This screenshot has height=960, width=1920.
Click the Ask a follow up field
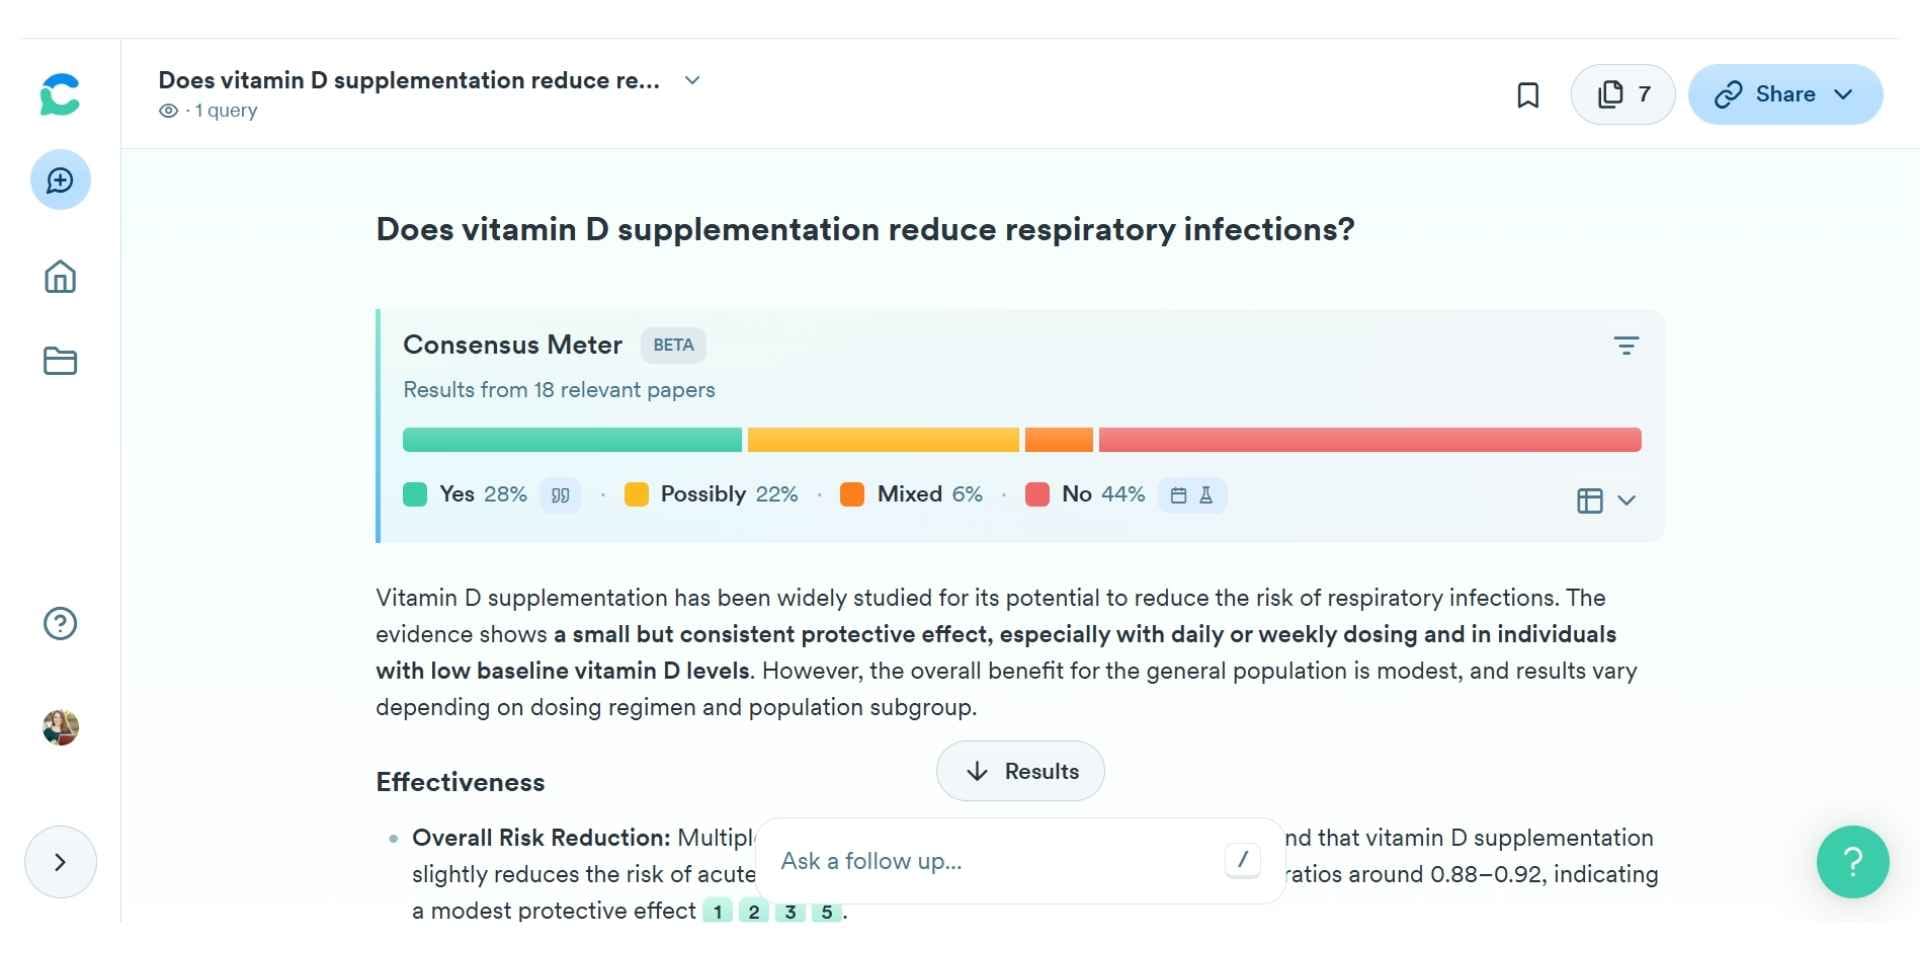(1000, 861)
